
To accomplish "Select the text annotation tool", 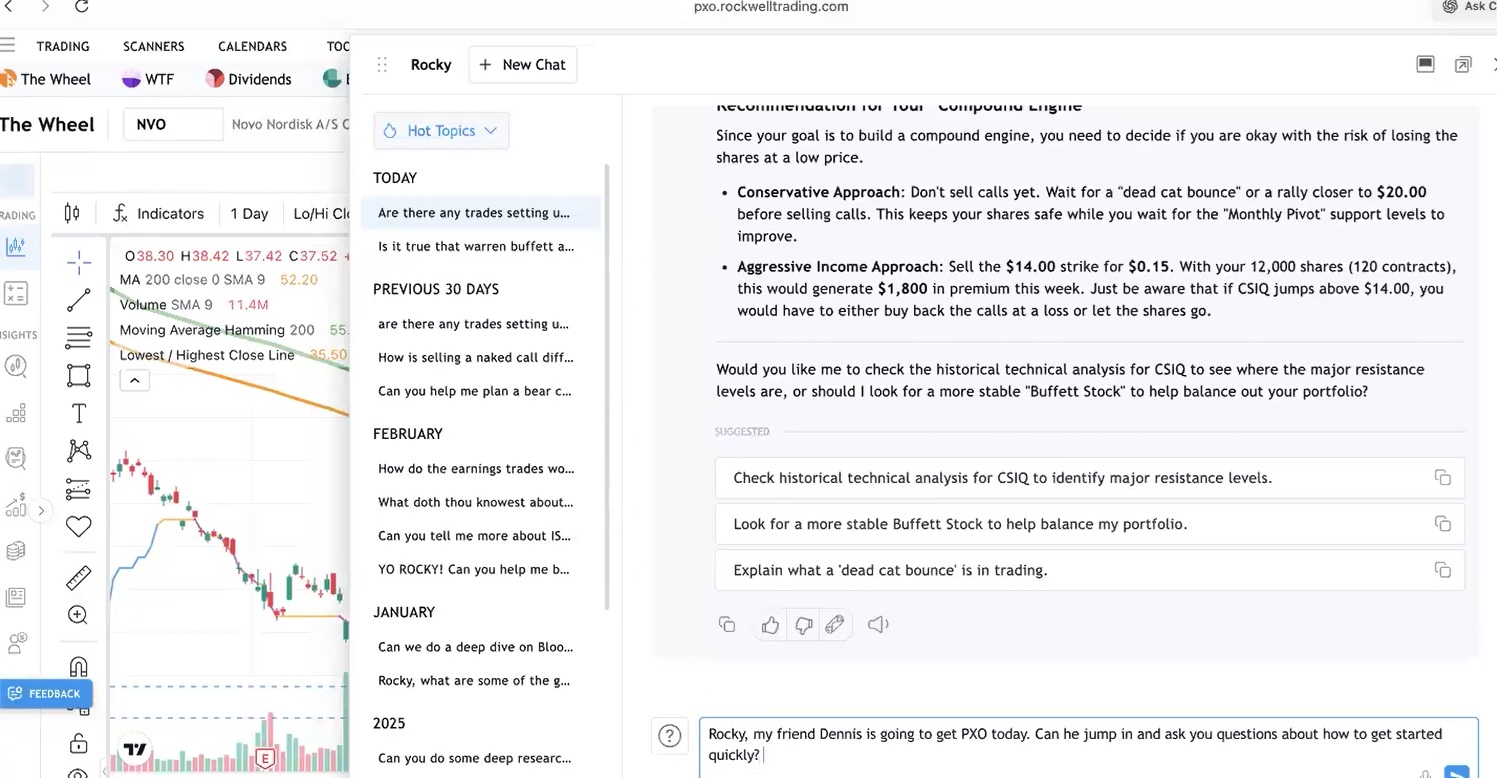I will coord(79,414).
